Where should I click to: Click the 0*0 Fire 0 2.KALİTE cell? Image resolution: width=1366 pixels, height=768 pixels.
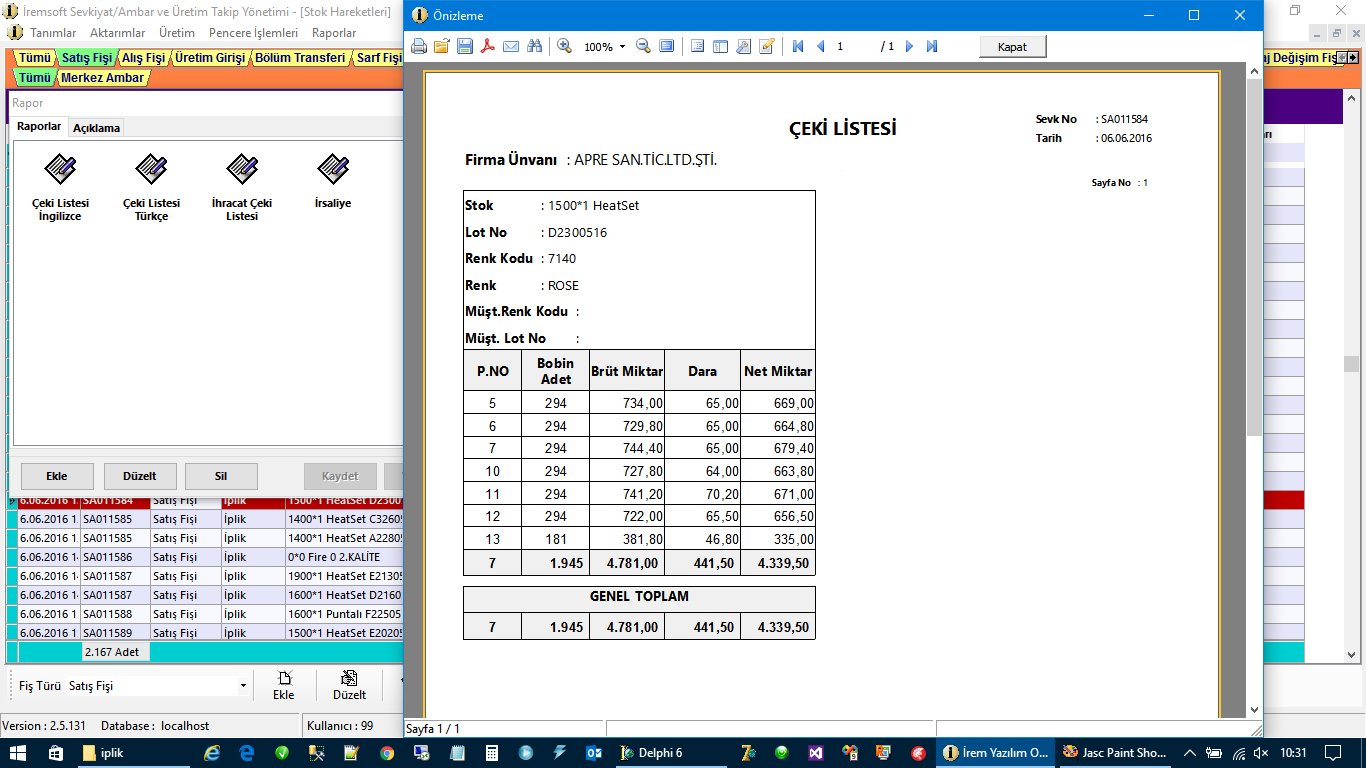point(344,557)
